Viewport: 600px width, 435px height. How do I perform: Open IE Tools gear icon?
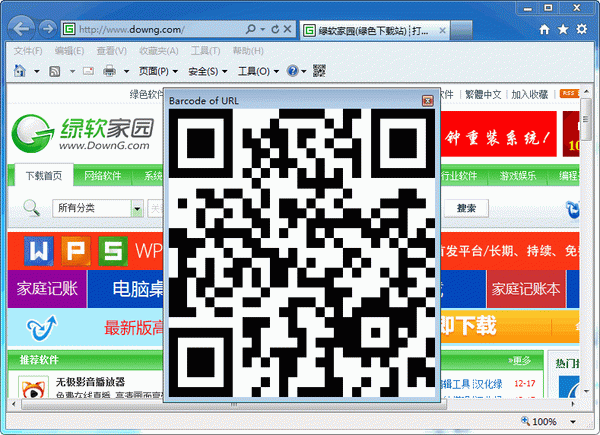(582, 29)
